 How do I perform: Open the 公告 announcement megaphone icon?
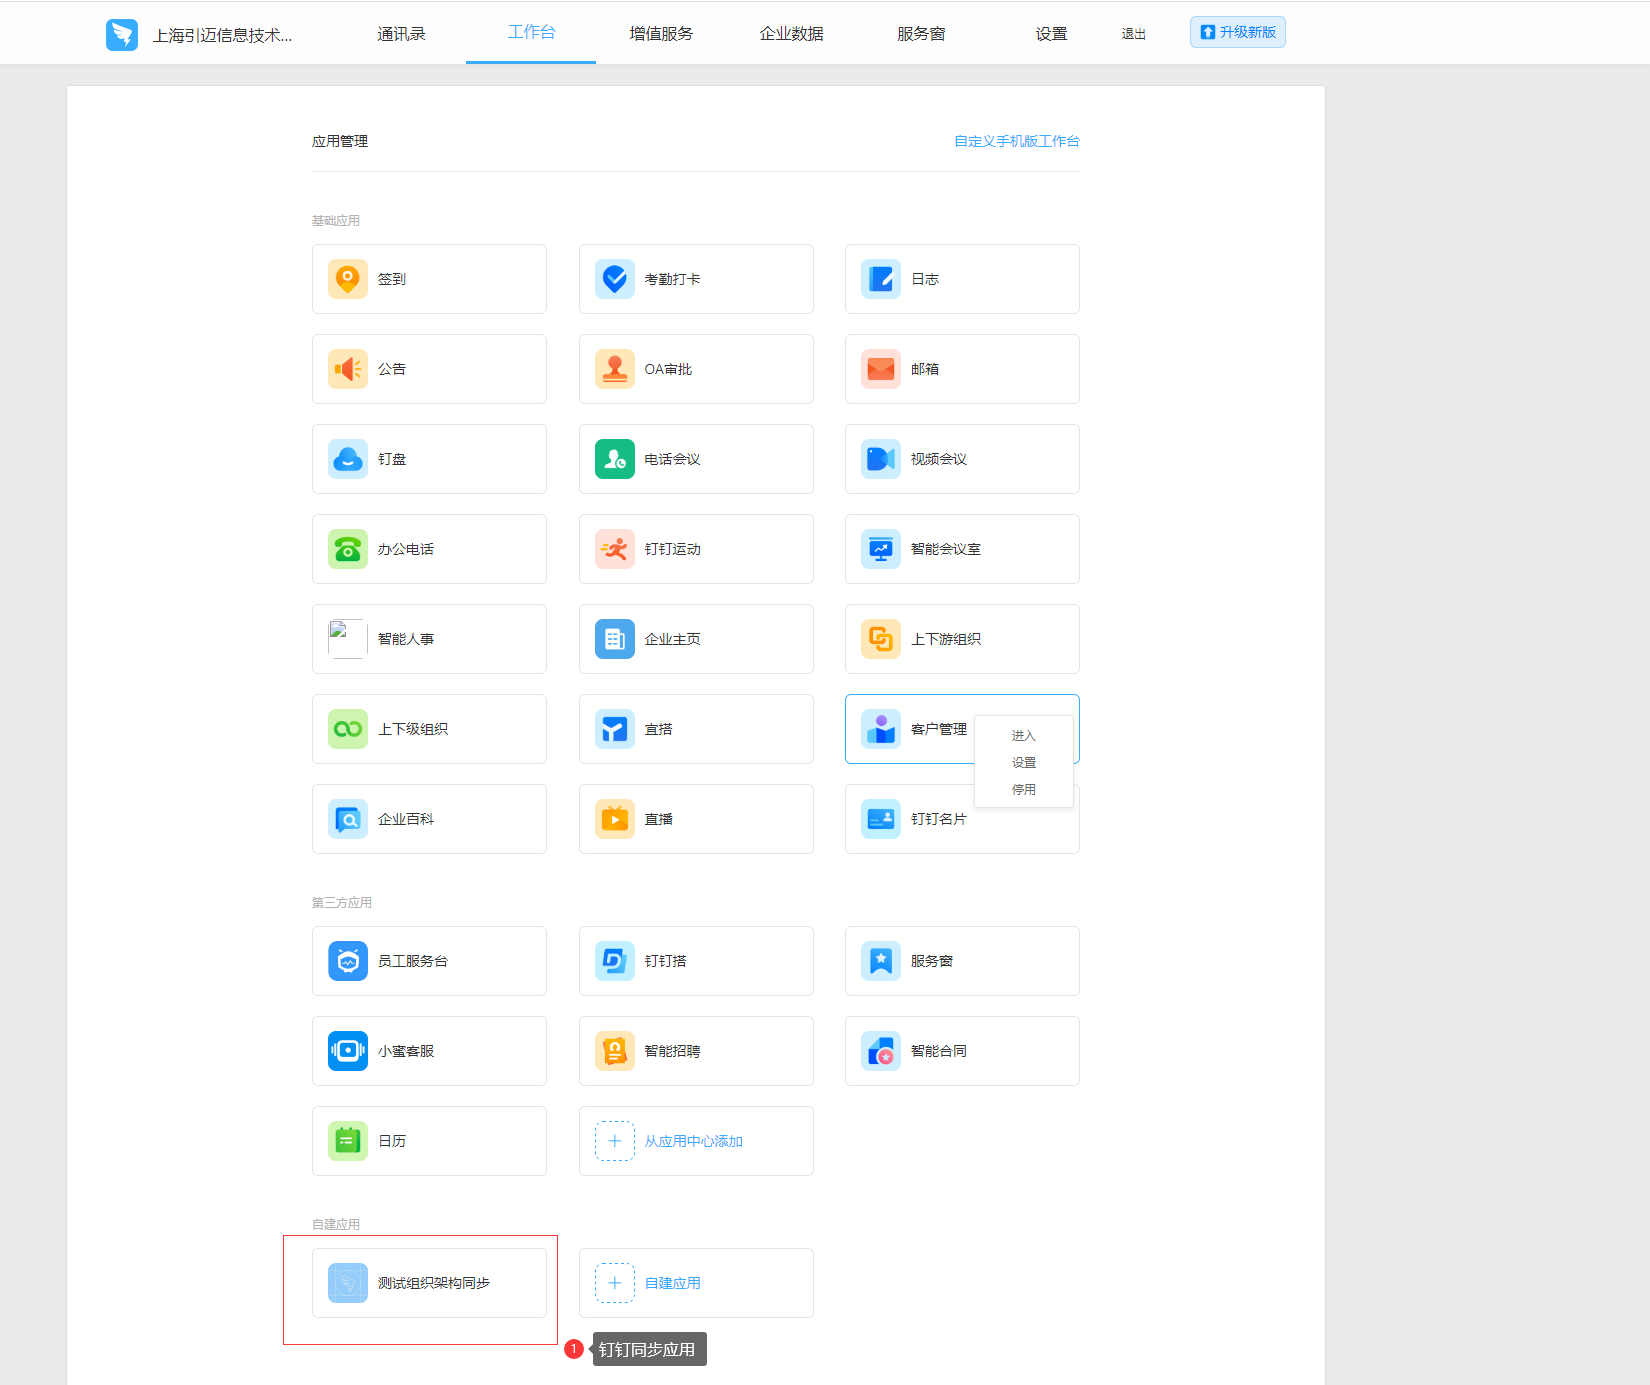pos(348,369)
